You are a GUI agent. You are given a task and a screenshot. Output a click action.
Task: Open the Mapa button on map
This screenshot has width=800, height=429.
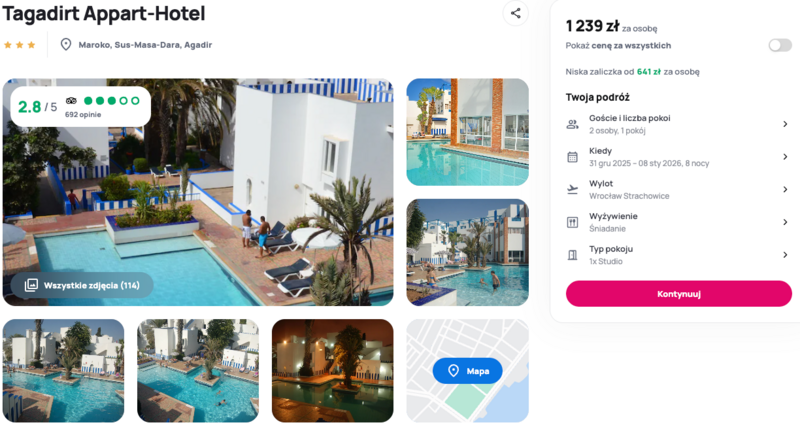click(x=467, y=371)
